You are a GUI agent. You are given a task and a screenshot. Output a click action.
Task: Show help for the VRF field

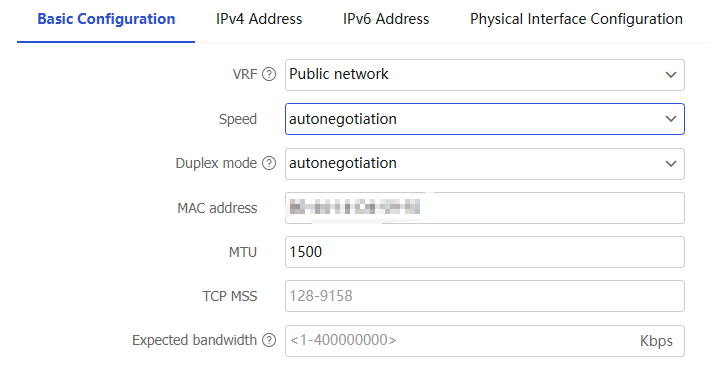pos(269,74)
